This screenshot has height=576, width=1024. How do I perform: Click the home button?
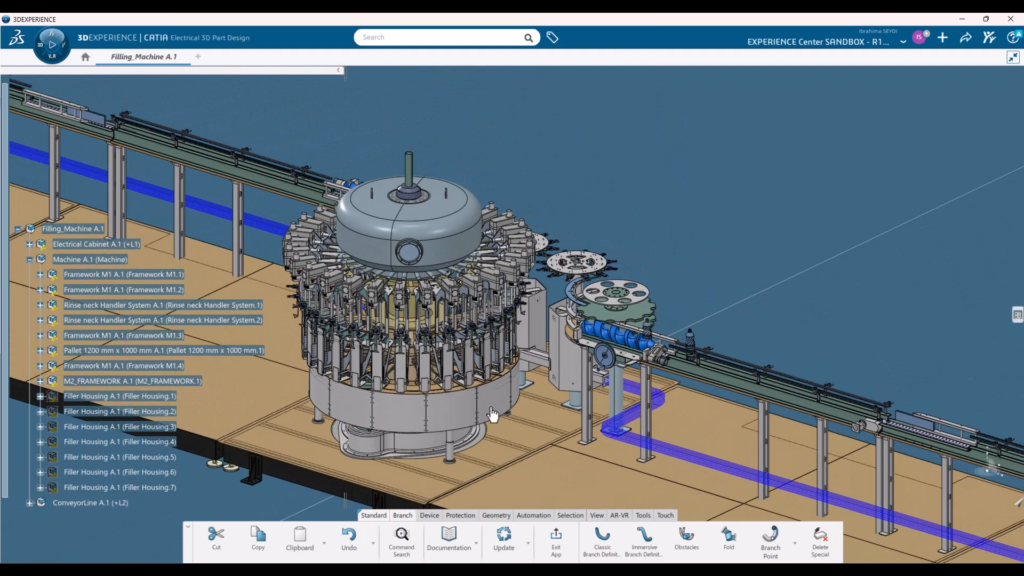[85, 57]
